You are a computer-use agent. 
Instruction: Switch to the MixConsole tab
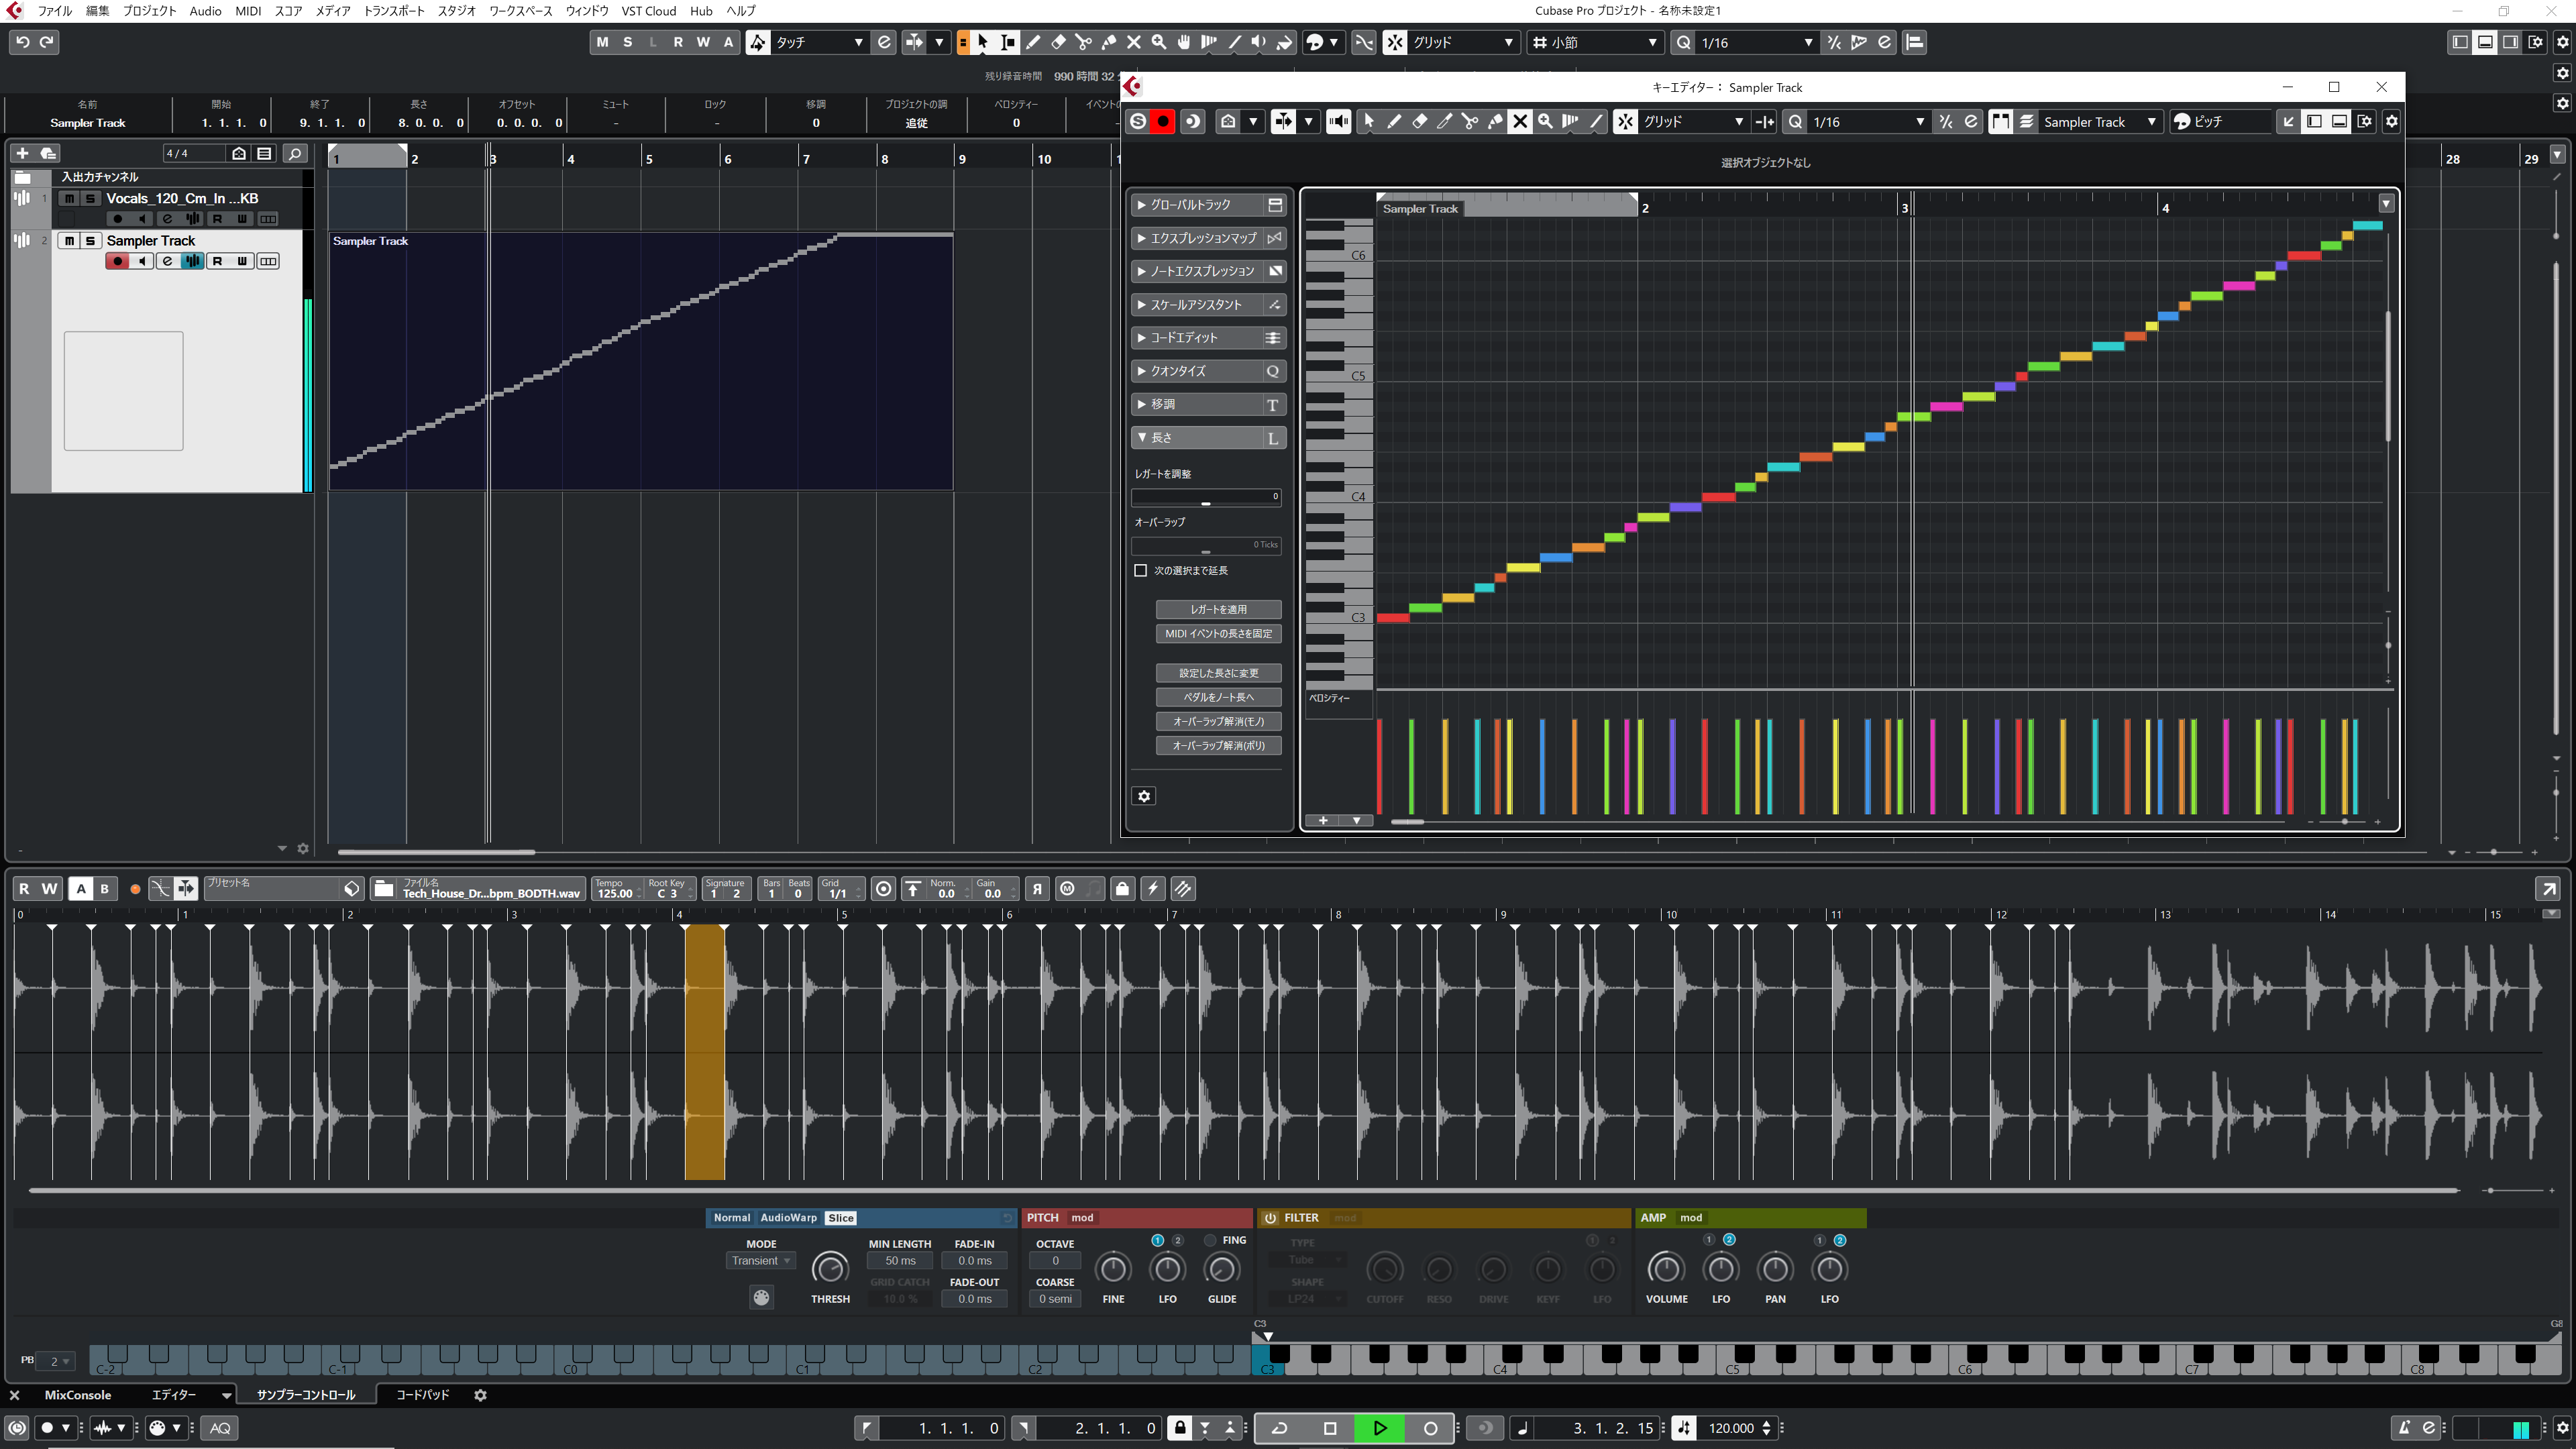(77, 1394)
